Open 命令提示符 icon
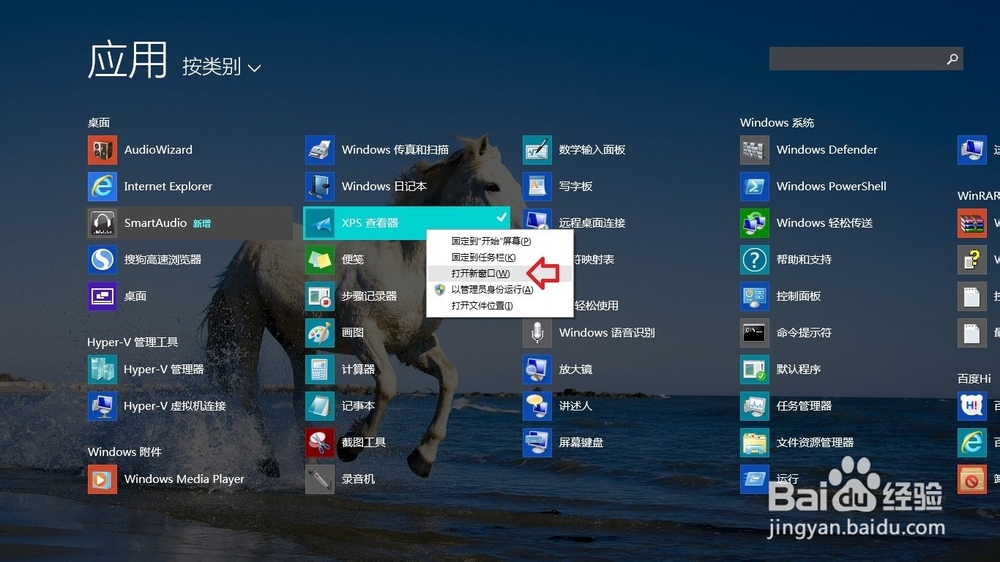This screenshot has height=562, width=1000. [754, 333]
